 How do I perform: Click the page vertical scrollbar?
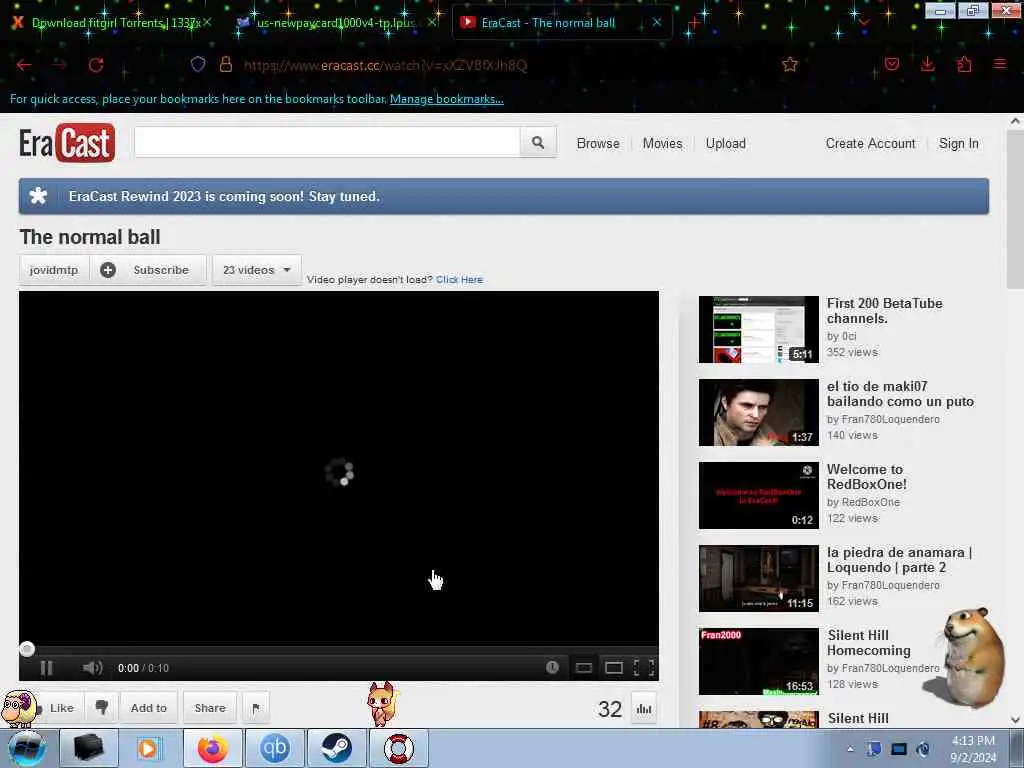1015,208
